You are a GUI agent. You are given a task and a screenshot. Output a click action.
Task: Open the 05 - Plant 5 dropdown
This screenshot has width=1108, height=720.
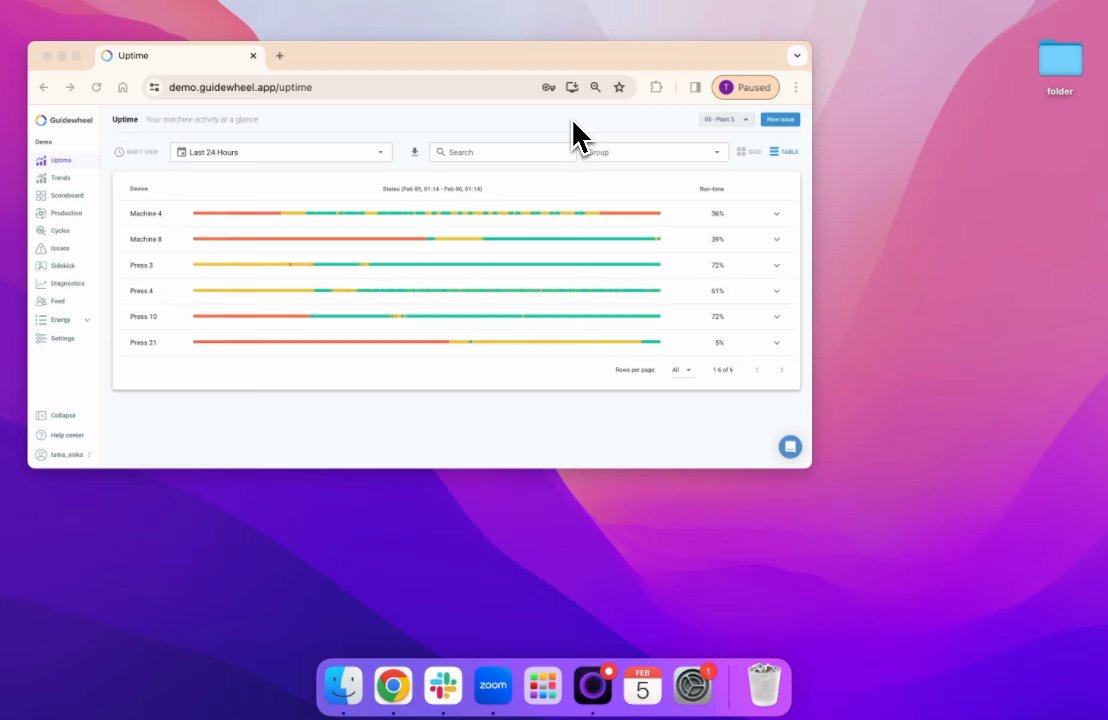tap(726, 119)
